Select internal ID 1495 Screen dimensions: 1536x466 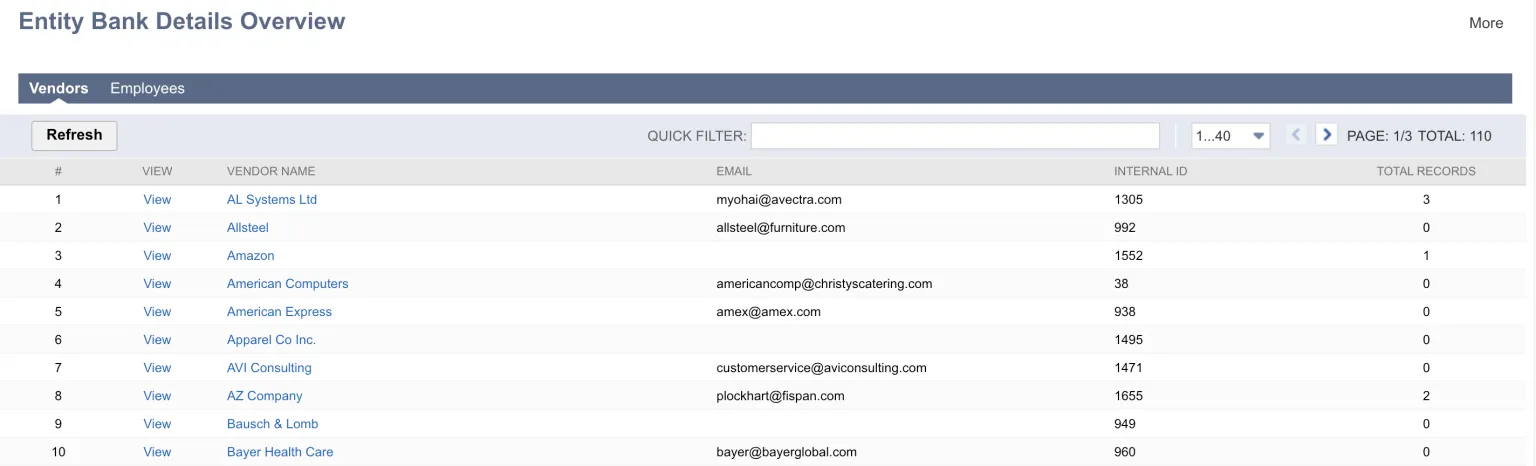[1128, 340]
